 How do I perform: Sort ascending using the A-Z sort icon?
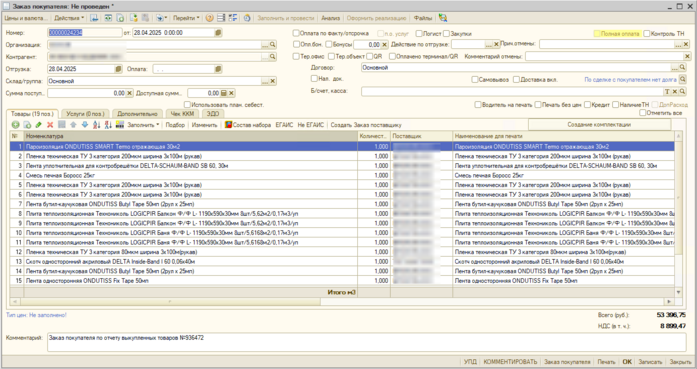pos(96,125)
